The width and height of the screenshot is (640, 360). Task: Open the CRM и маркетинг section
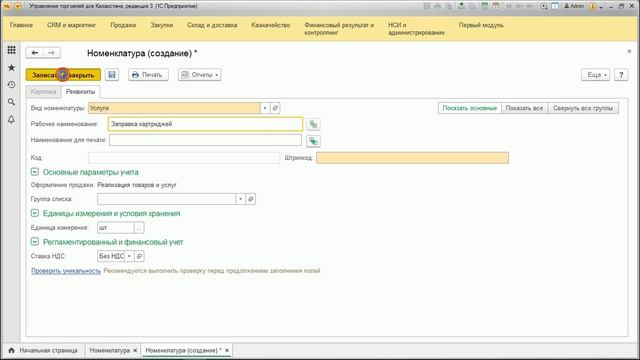[x=71, y=25]
